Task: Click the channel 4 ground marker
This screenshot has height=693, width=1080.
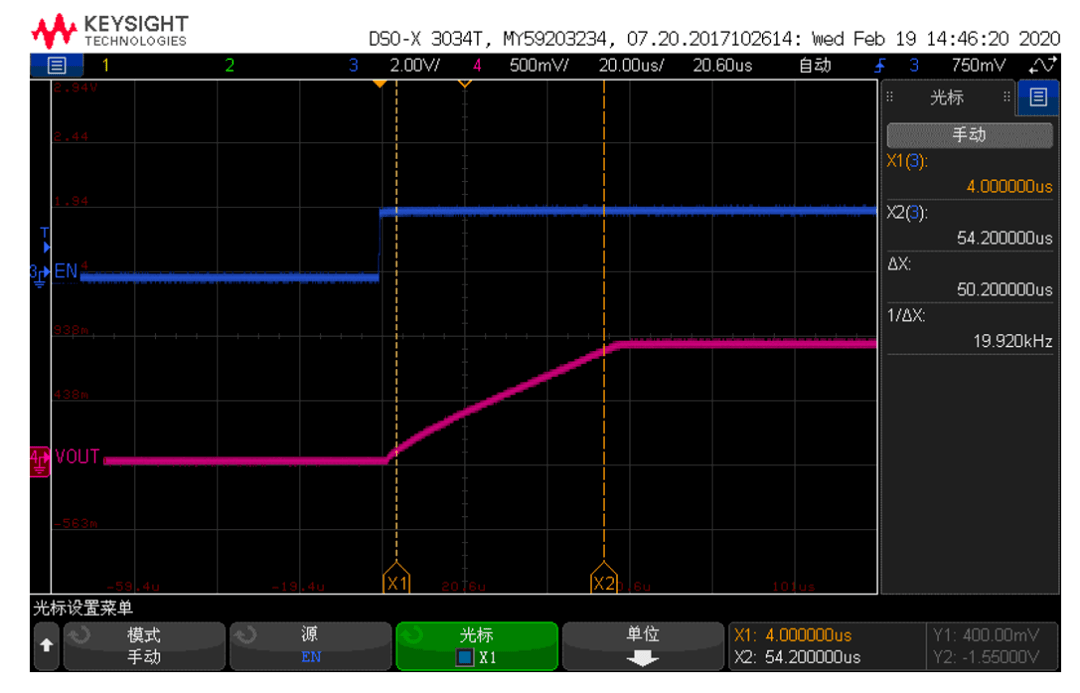Action: 40,461
